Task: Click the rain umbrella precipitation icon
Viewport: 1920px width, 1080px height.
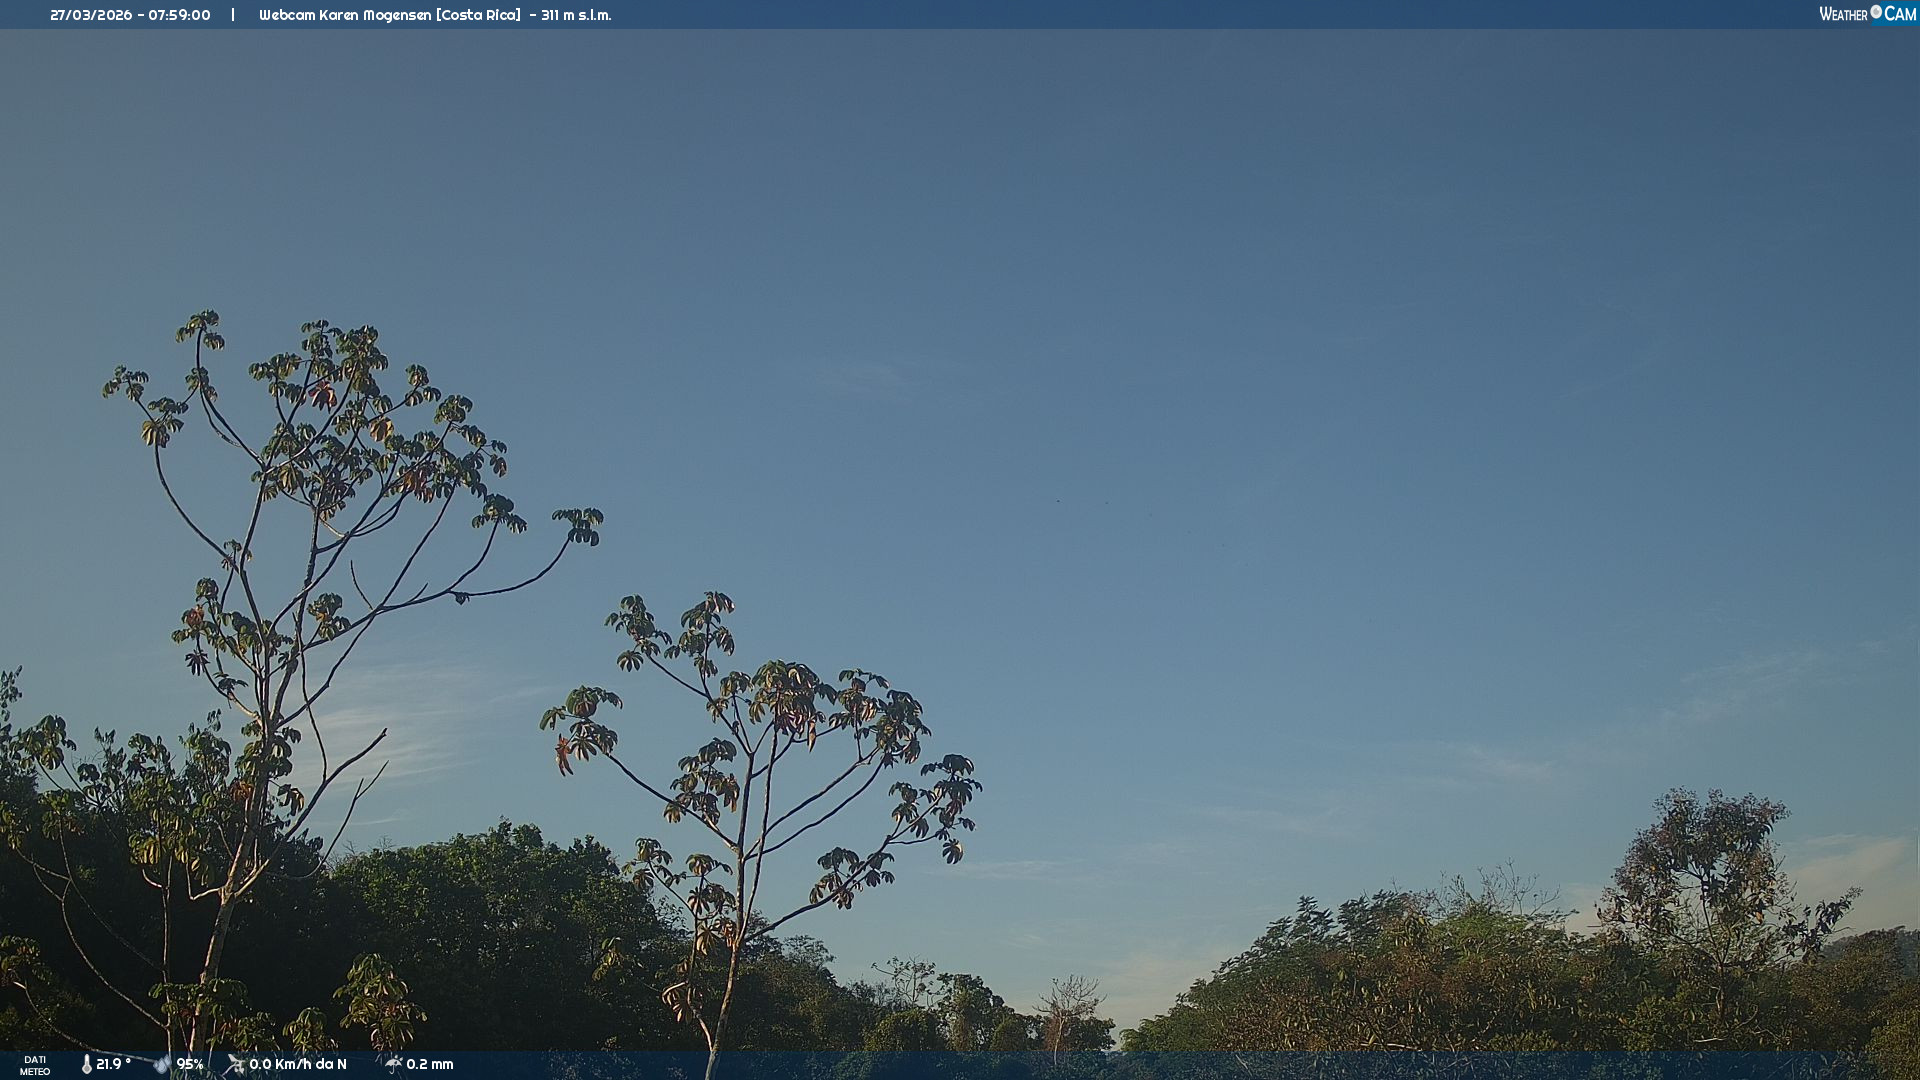Action: [393, 1064]
